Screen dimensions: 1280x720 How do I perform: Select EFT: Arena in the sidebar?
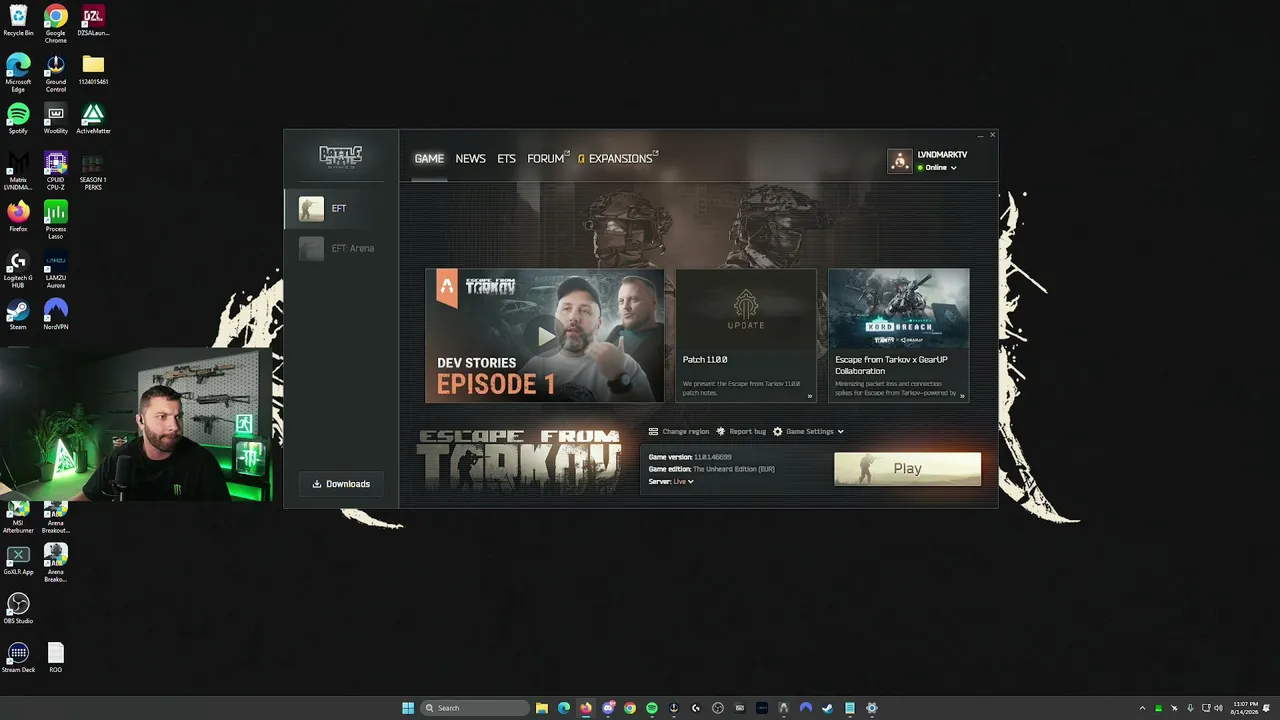pos(340,248)
